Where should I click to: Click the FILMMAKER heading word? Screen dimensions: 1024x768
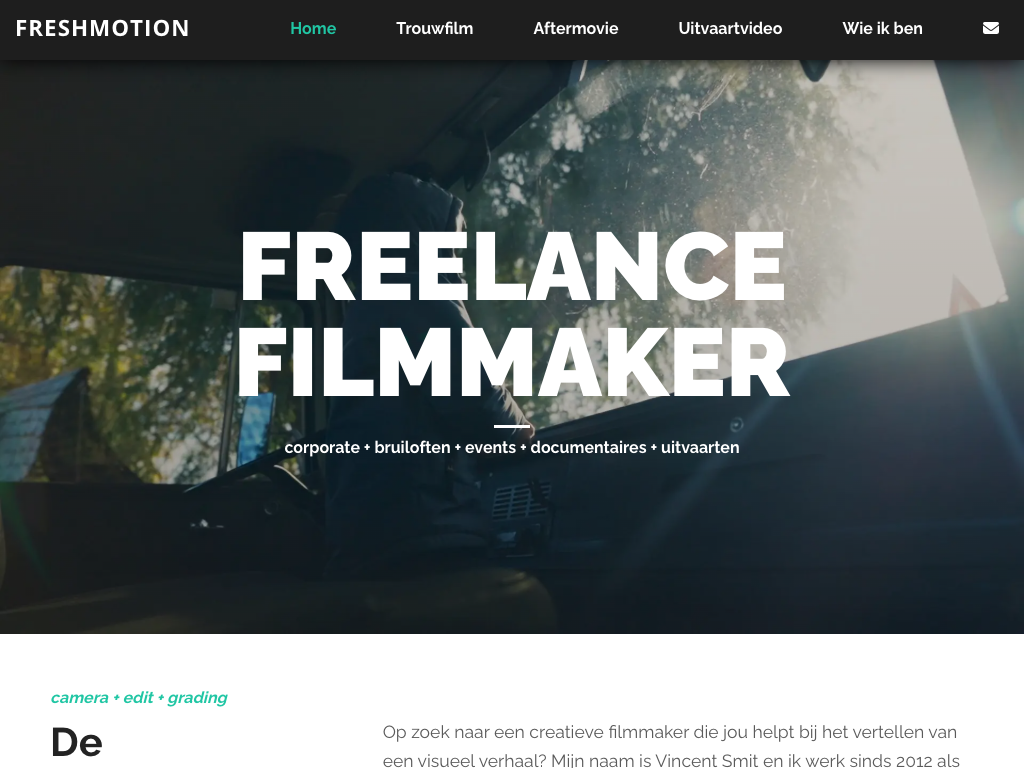pyautogui.click(x=513, y=362)
